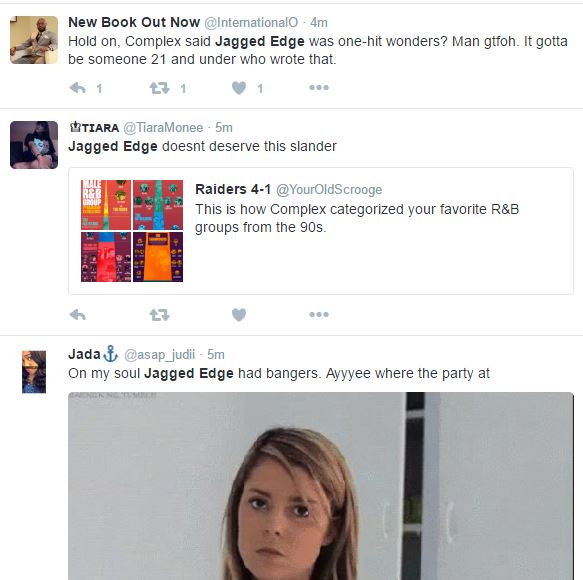Open Jada's profile avatar
The image size is (583, 580).
coord(34,372)
